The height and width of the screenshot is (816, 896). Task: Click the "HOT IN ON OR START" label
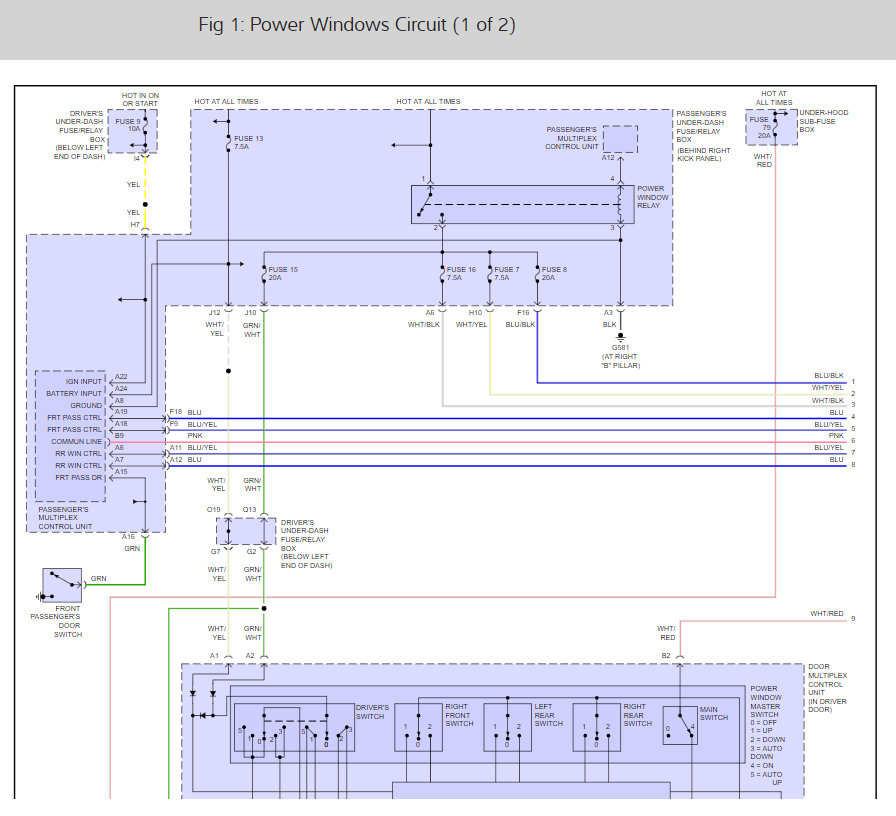click(x=140, y=99)
